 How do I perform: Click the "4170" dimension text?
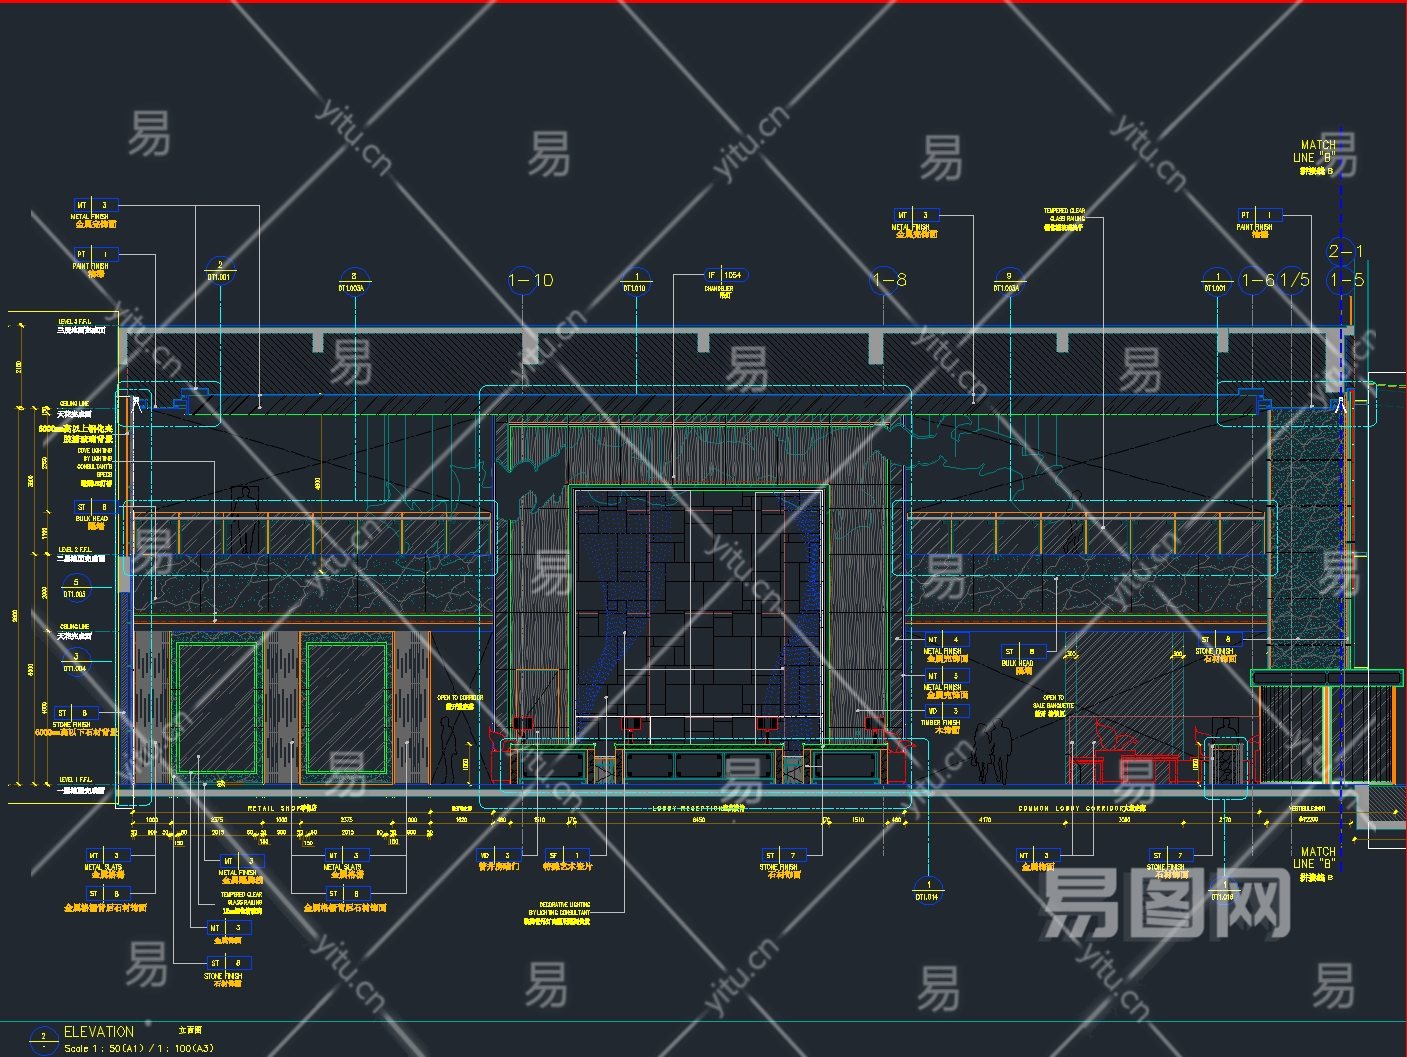click(x=985, y=820)
